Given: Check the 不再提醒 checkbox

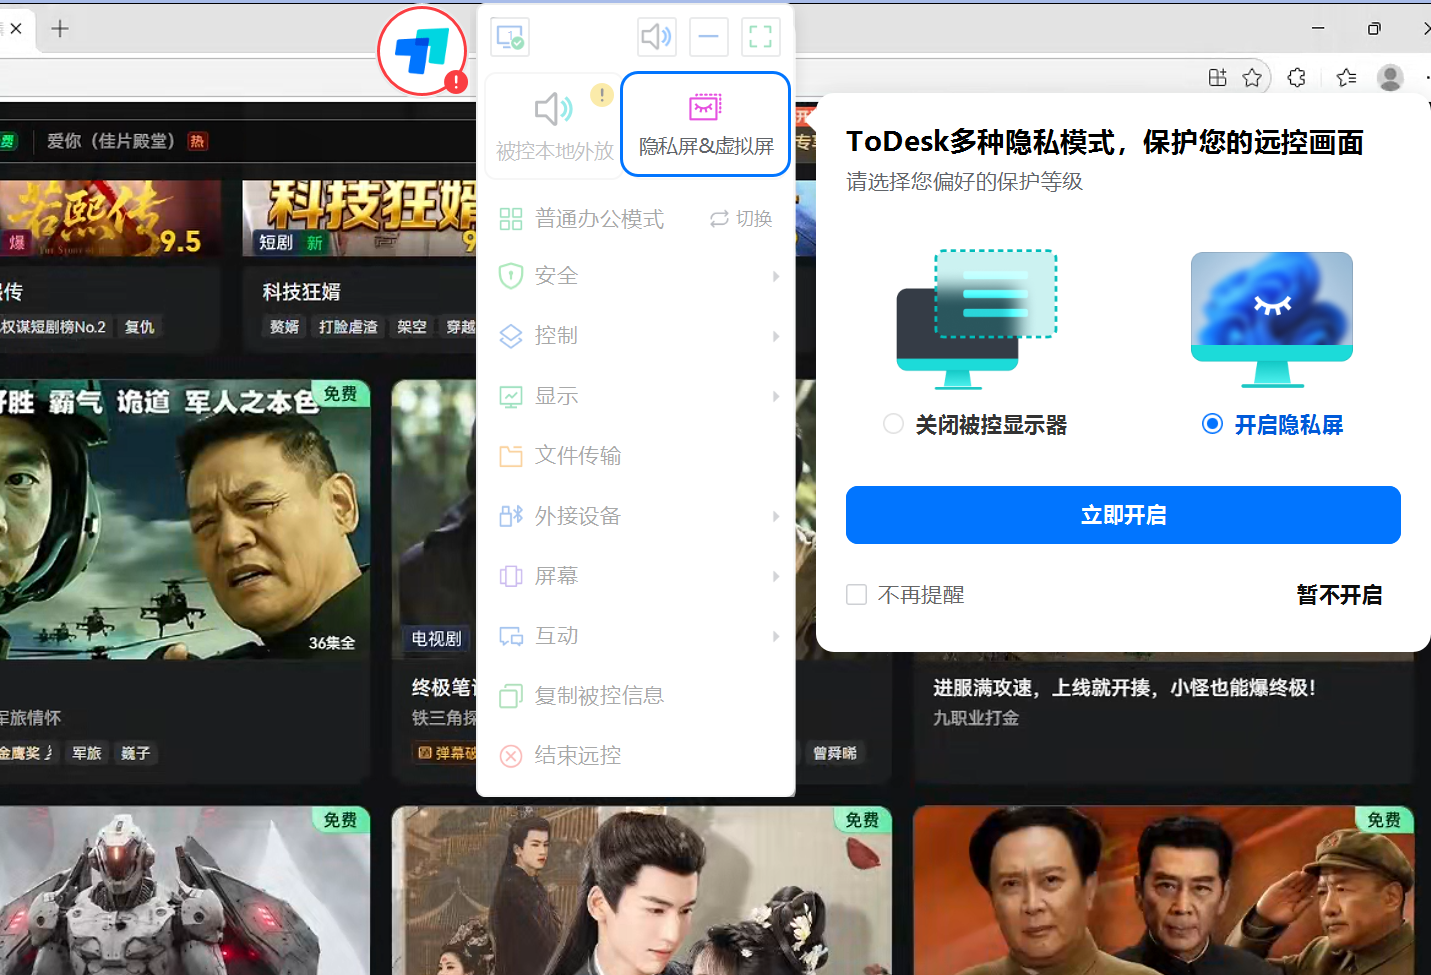Looking at the screenshot, I should click(856, 595).
